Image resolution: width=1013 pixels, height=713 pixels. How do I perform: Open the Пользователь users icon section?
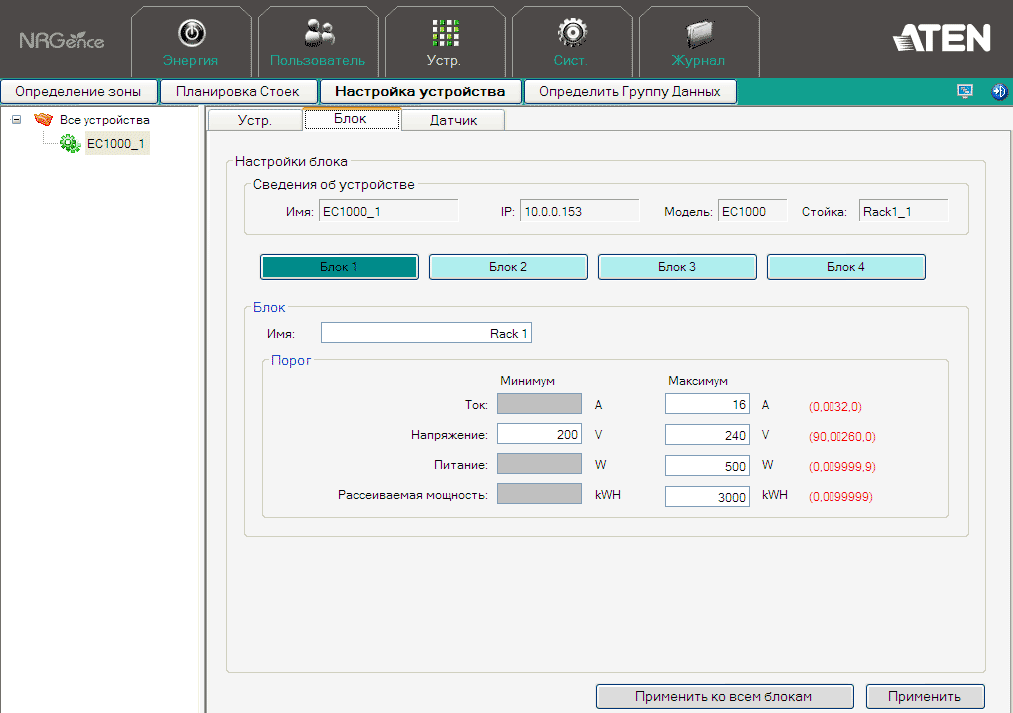click(317, 41)
